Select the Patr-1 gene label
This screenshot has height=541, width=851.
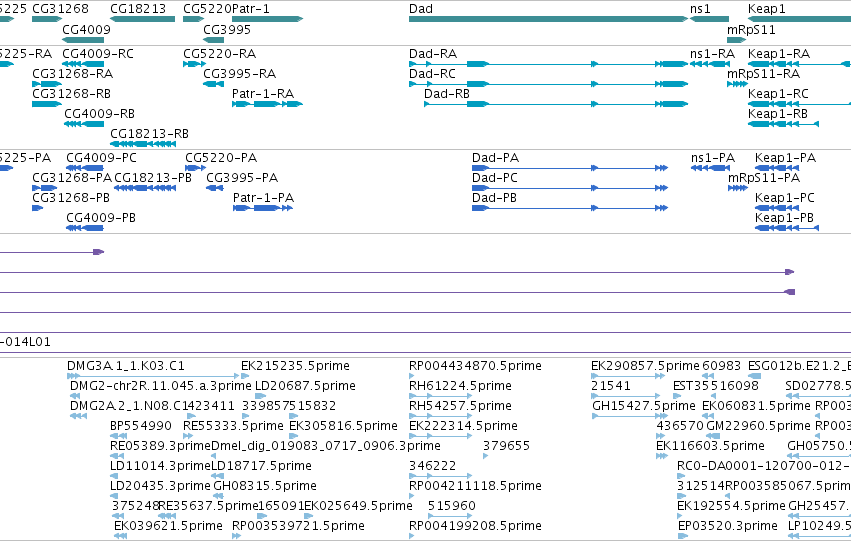point(250,9)
